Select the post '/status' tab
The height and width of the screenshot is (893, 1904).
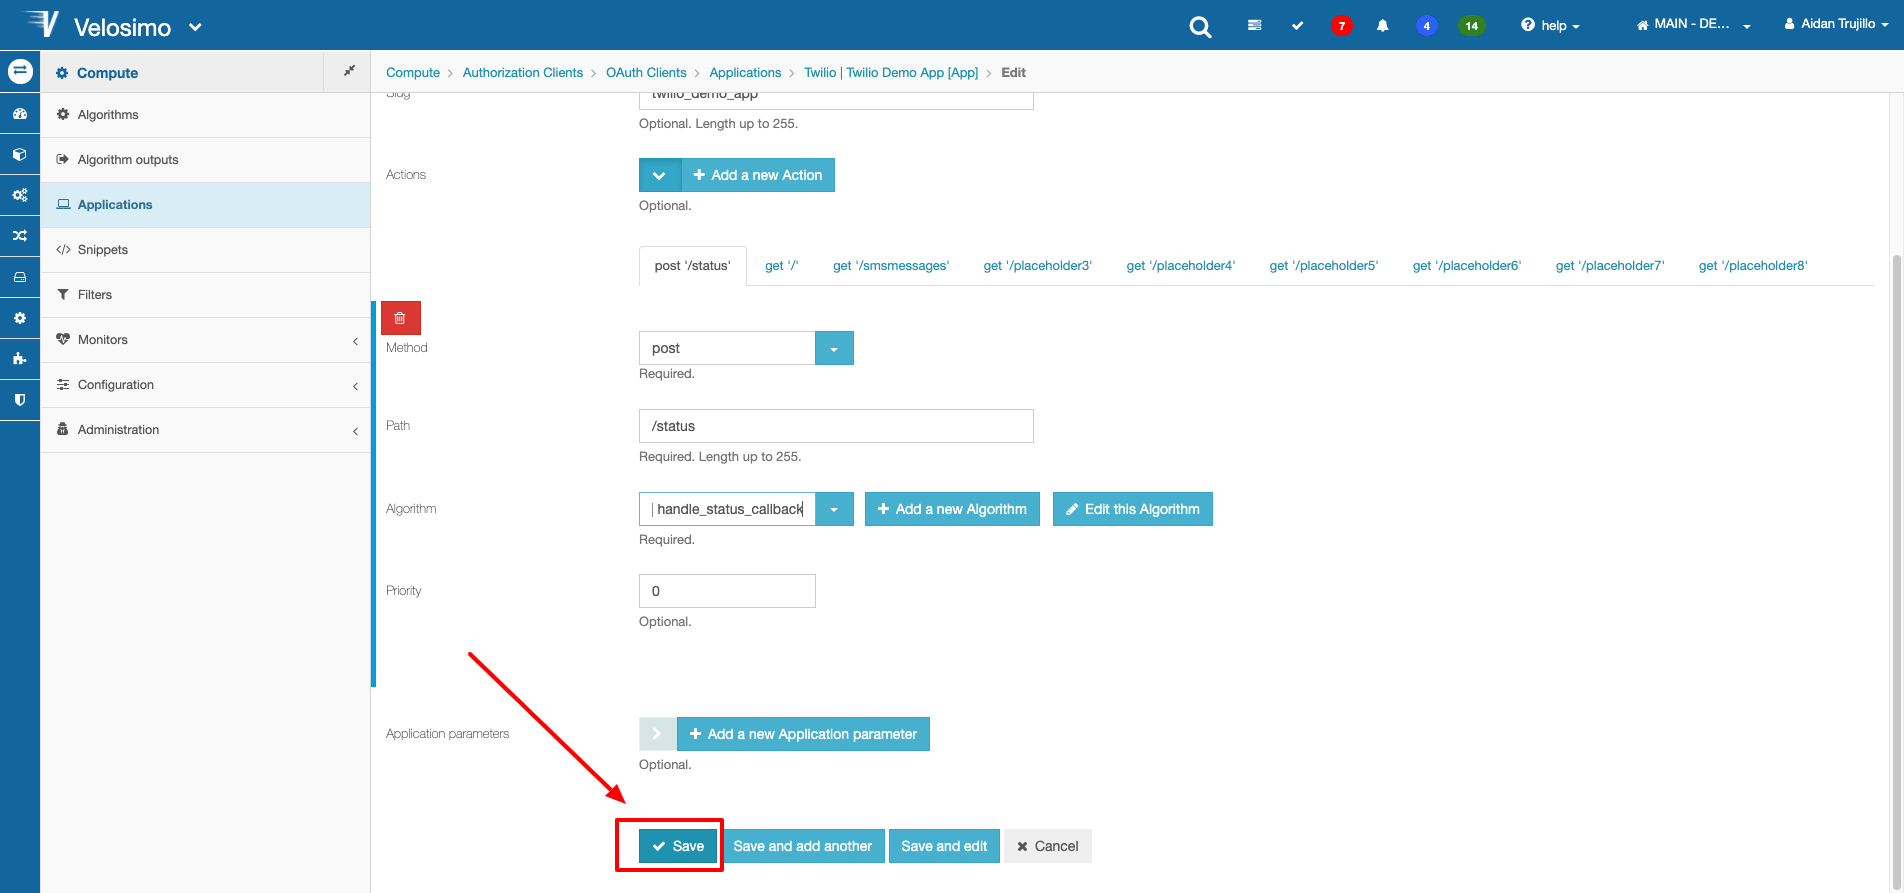point(693,266)
